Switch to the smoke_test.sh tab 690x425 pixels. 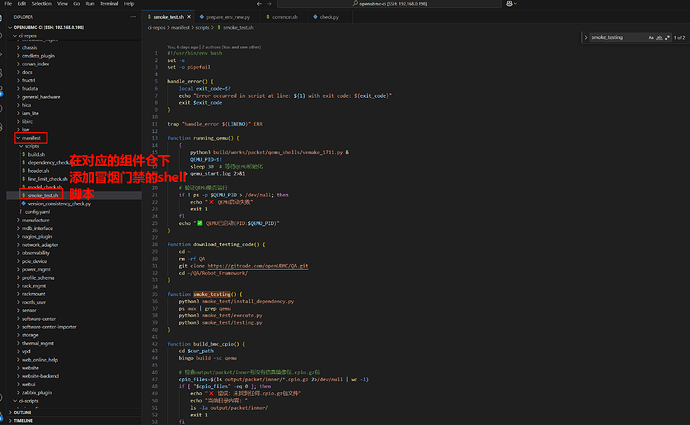tap(169, 17)
